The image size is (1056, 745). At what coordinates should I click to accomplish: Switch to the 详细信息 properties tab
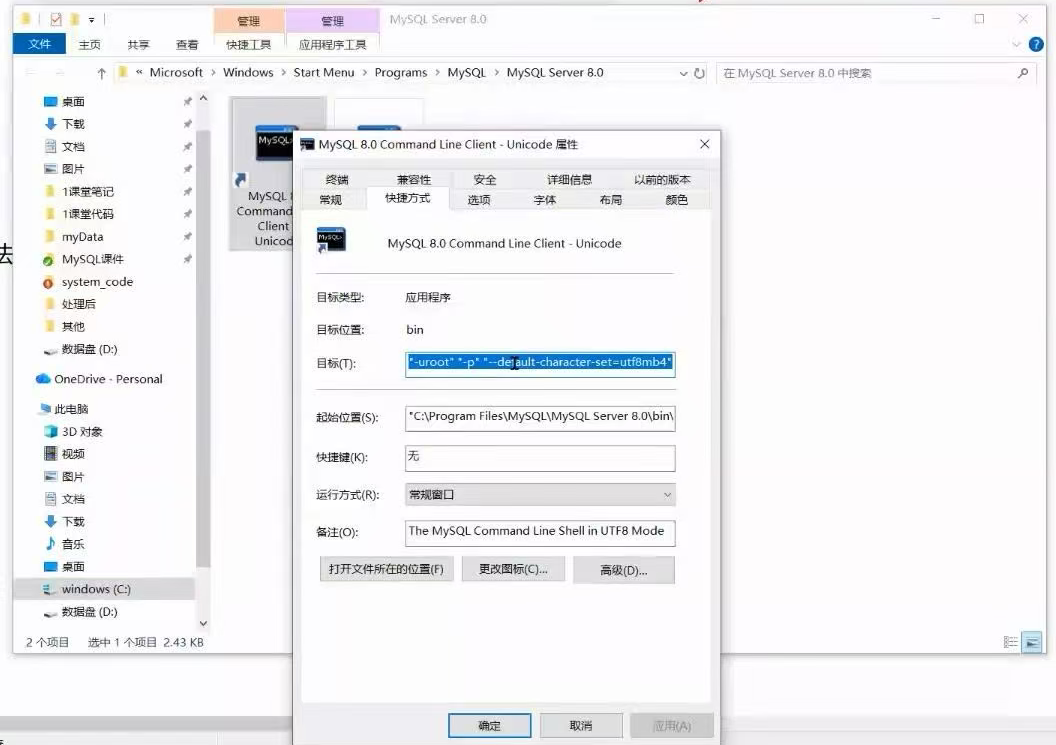(x=569, y=179)
